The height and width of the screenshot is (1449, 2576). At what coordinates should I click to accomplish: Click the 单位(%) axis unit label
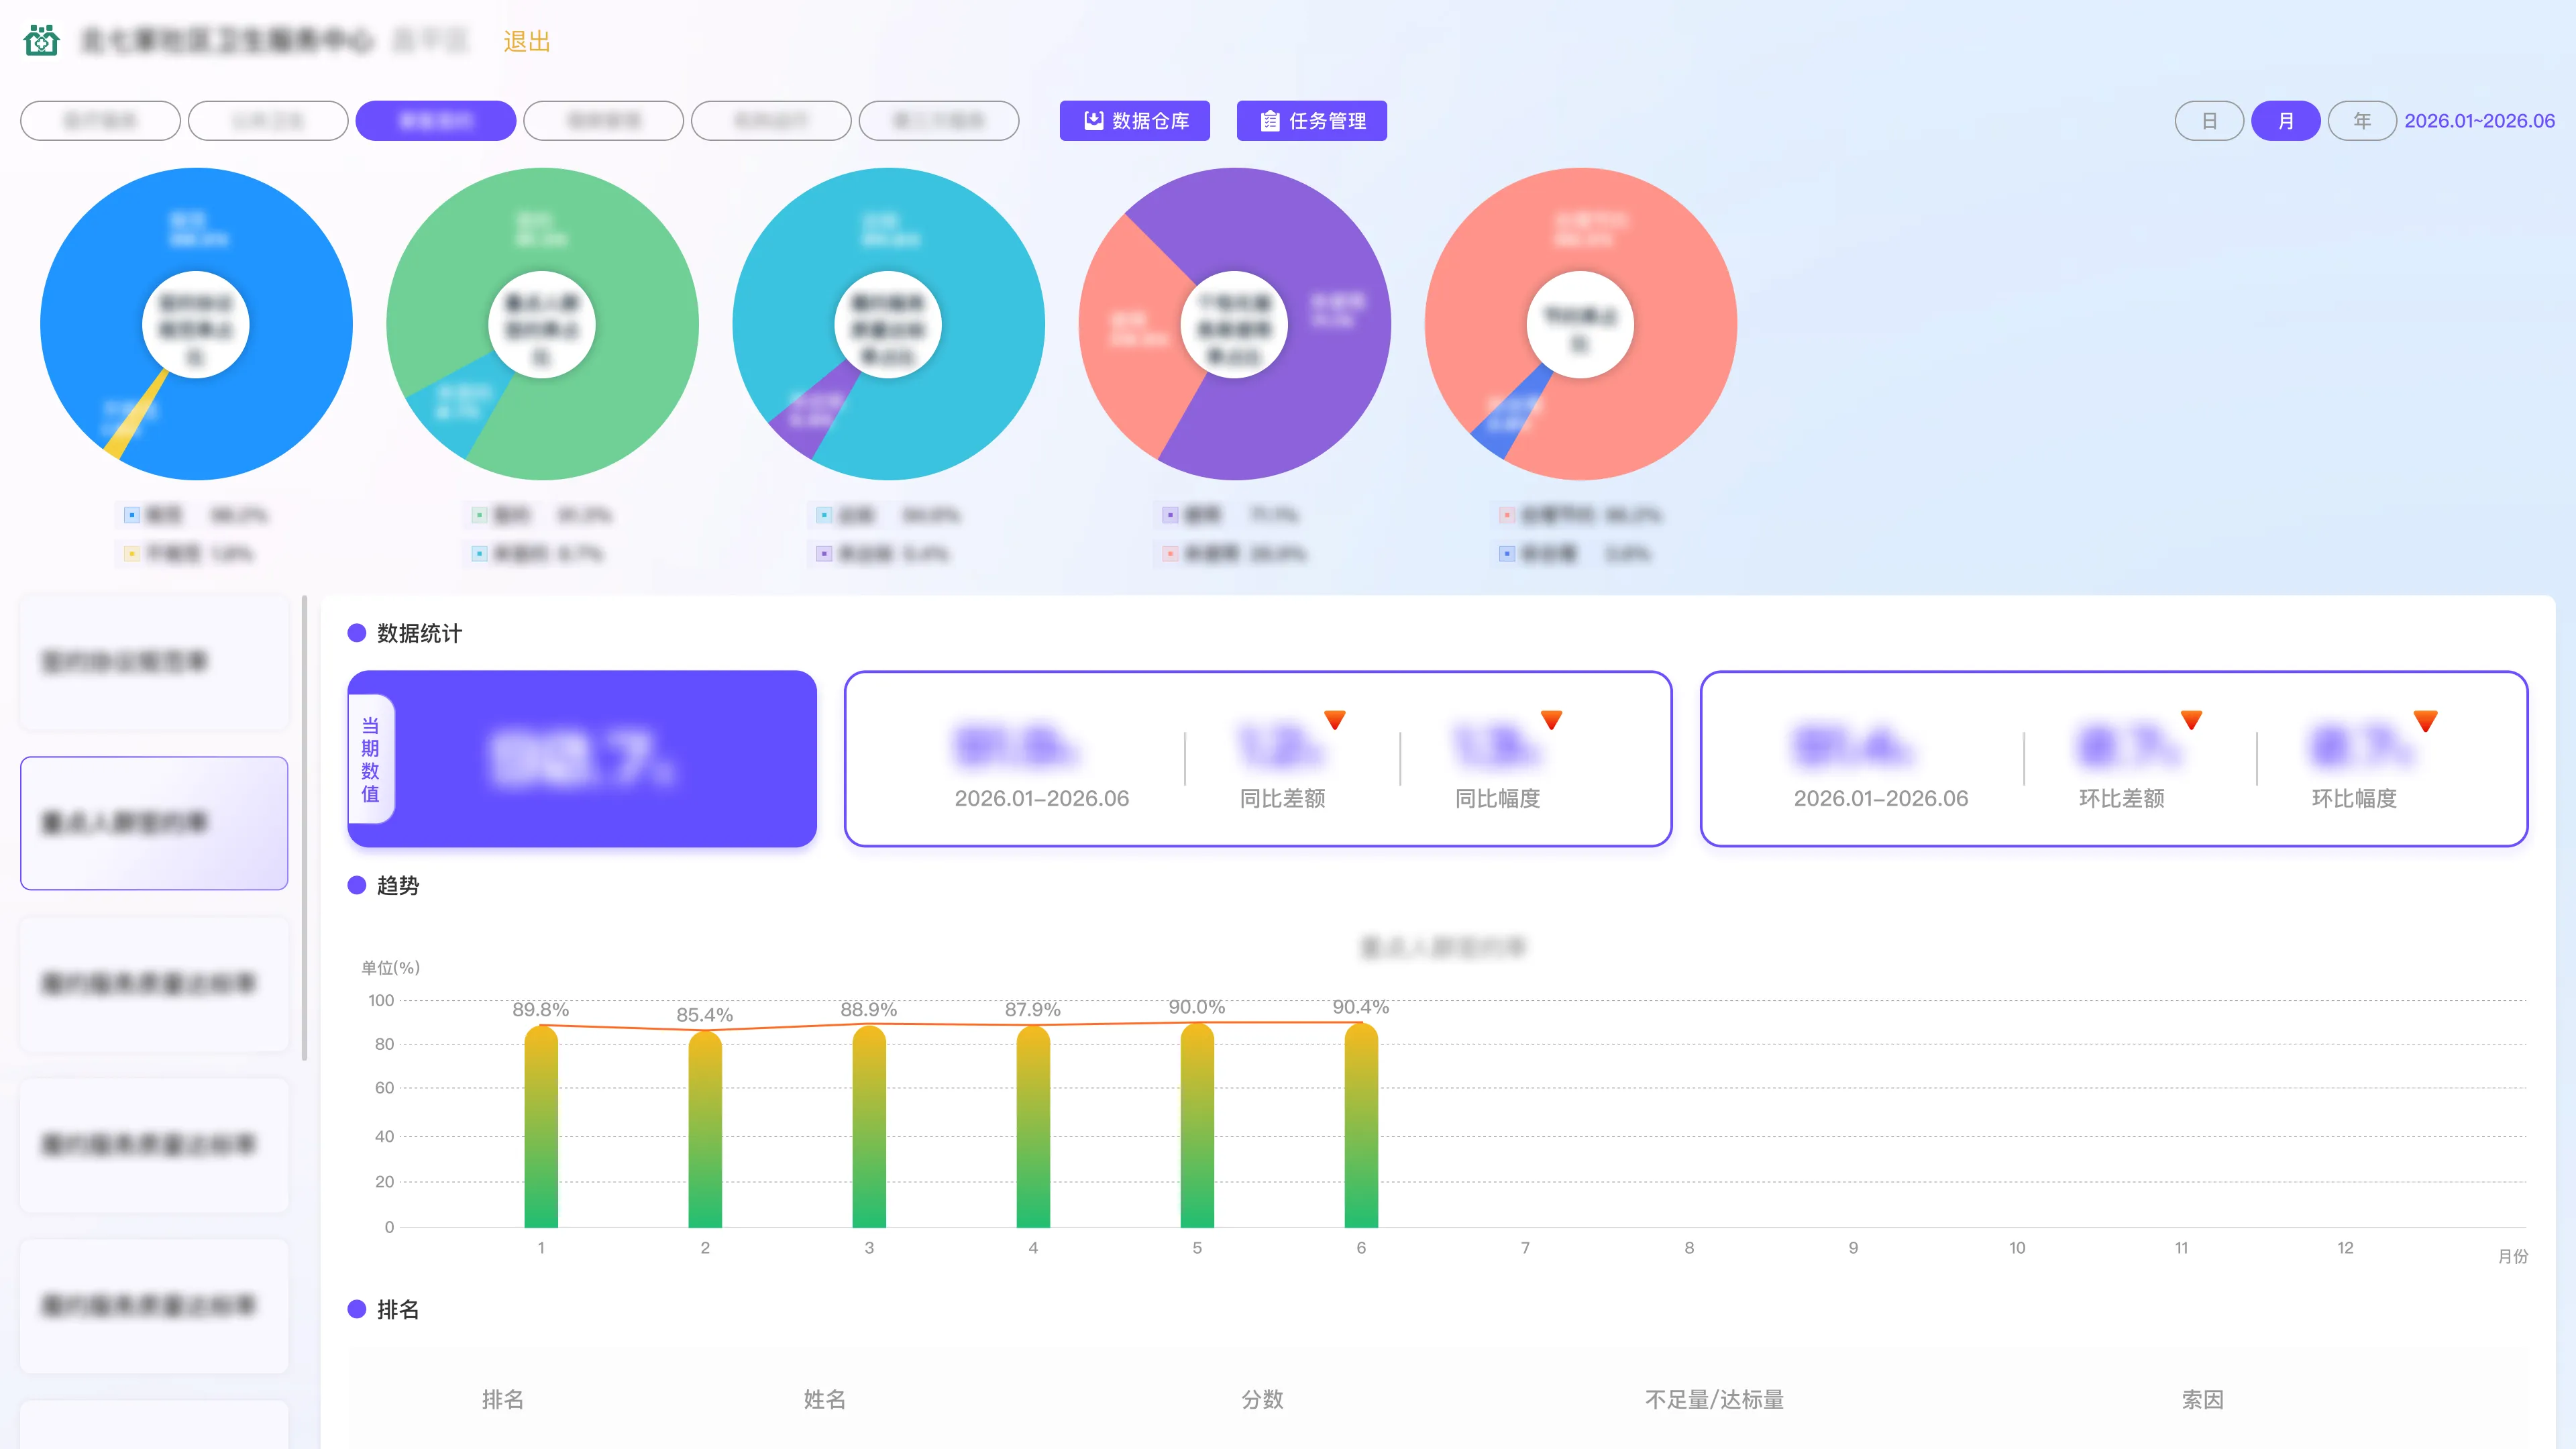tap(390, 967)
